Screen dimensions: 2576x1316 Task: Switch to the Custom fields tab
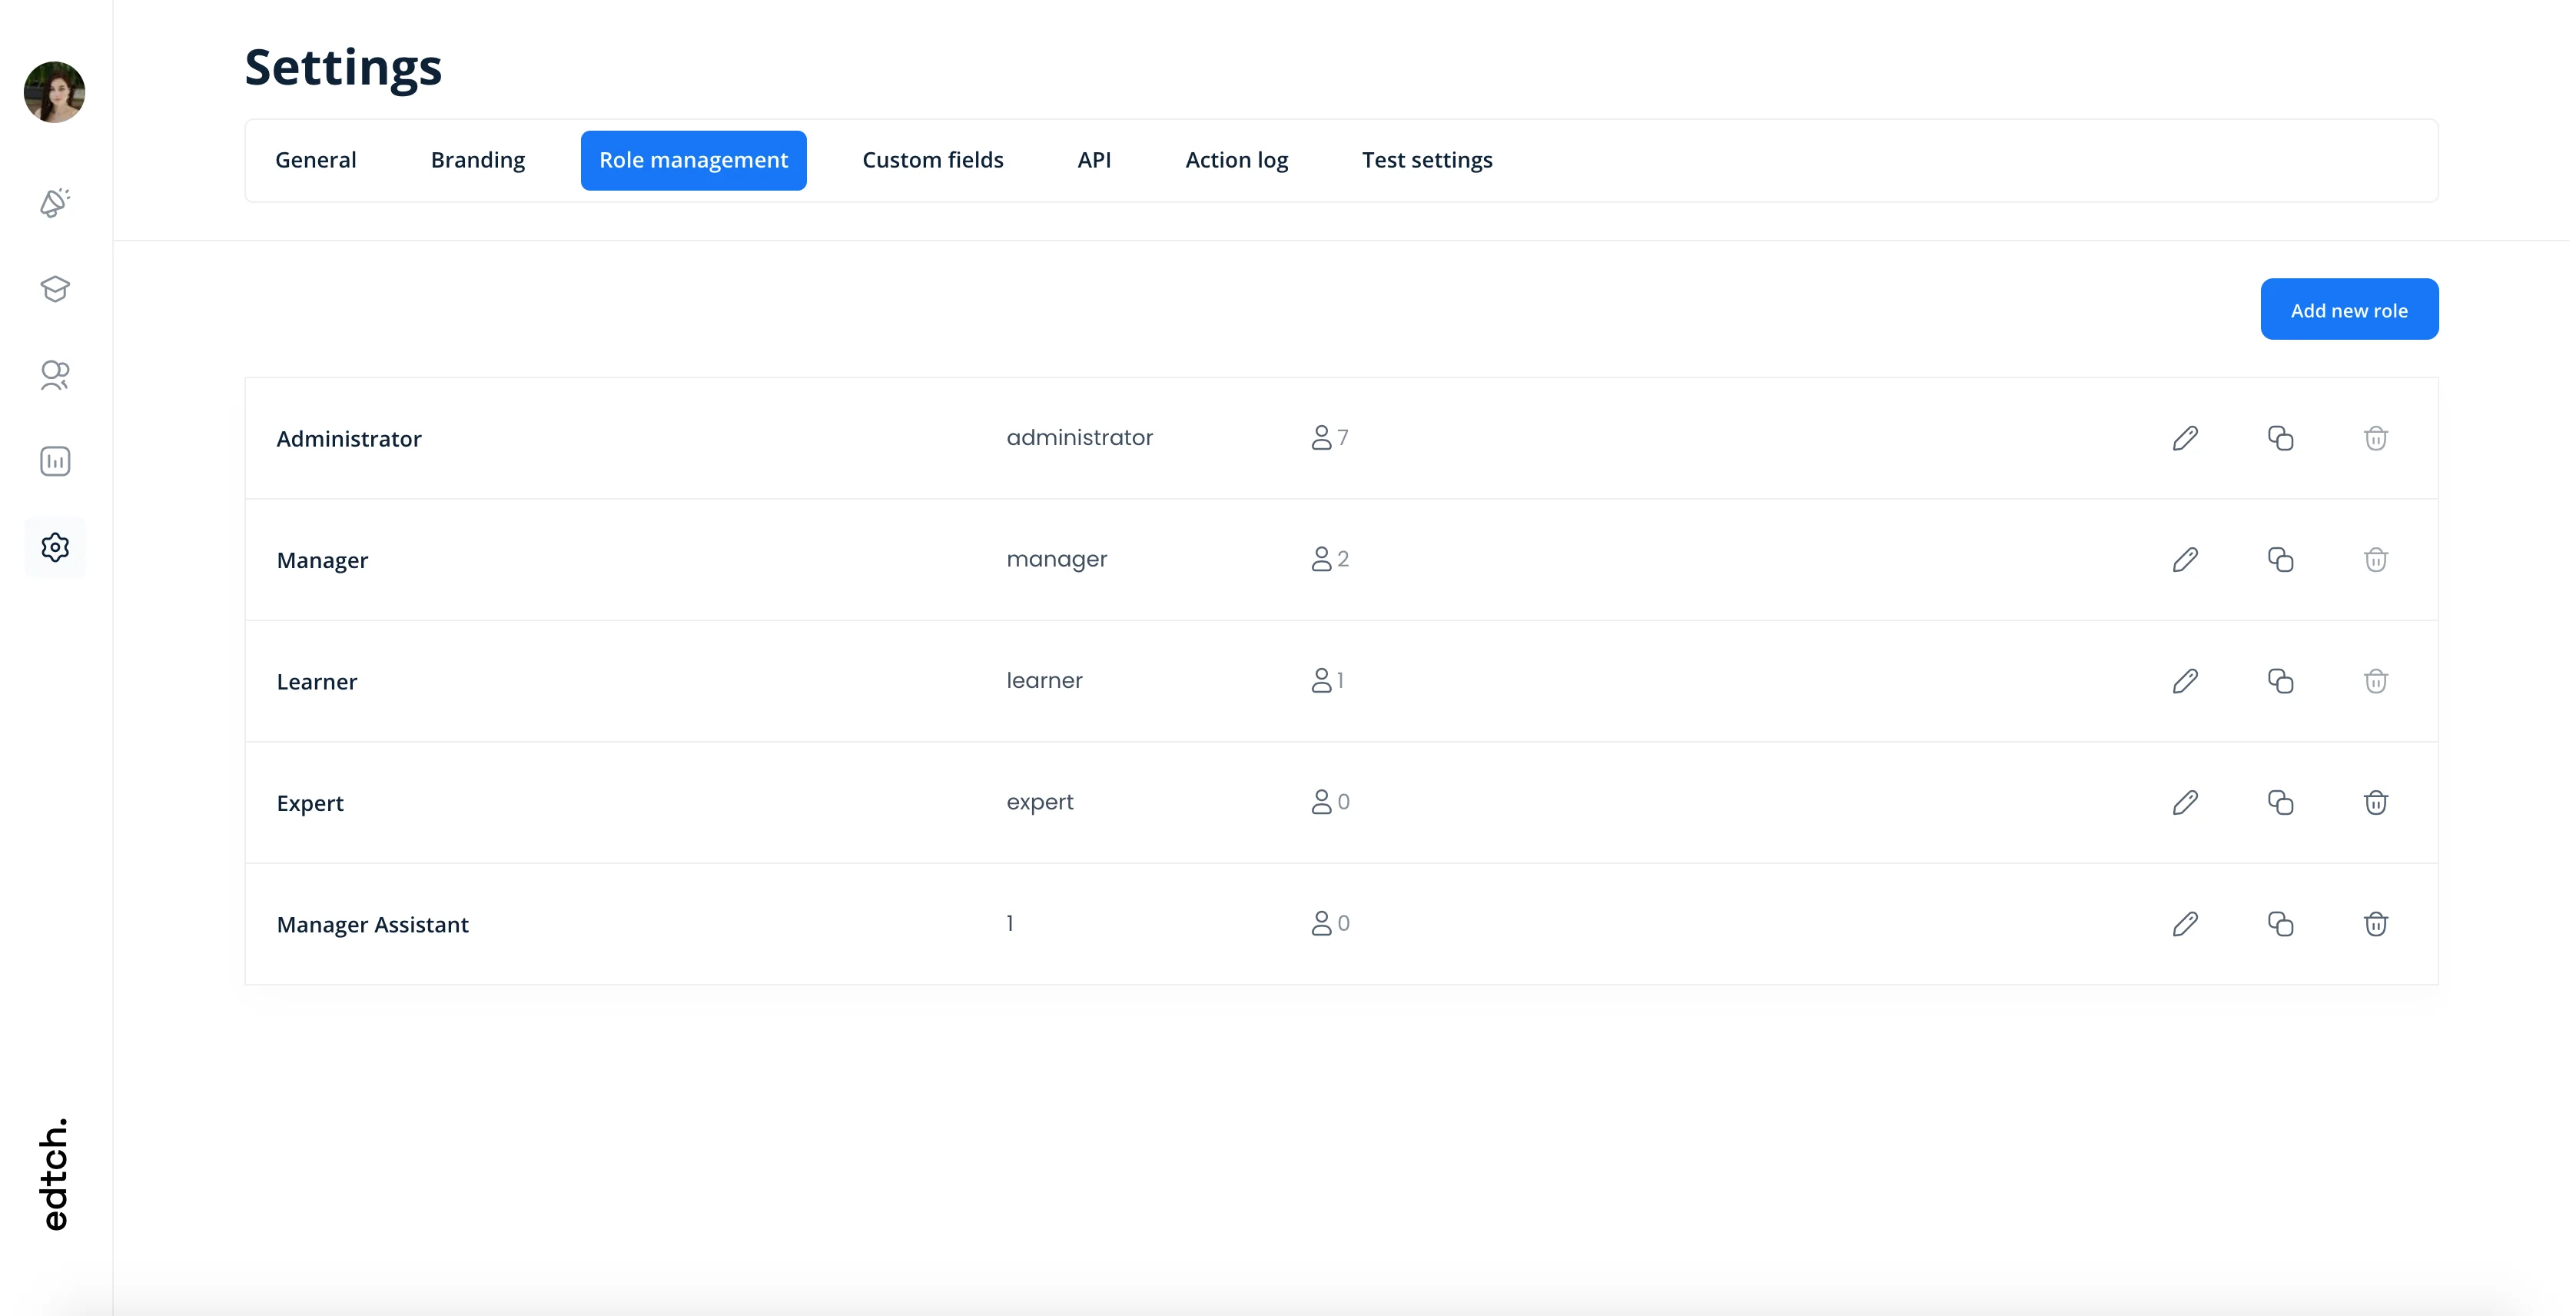[933, 160]
